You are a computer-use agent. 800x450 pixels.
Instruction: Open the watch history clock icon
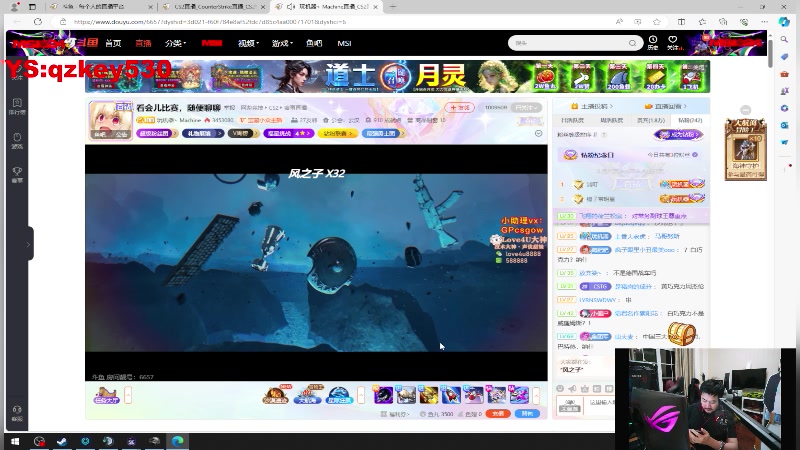pos(653,42)
